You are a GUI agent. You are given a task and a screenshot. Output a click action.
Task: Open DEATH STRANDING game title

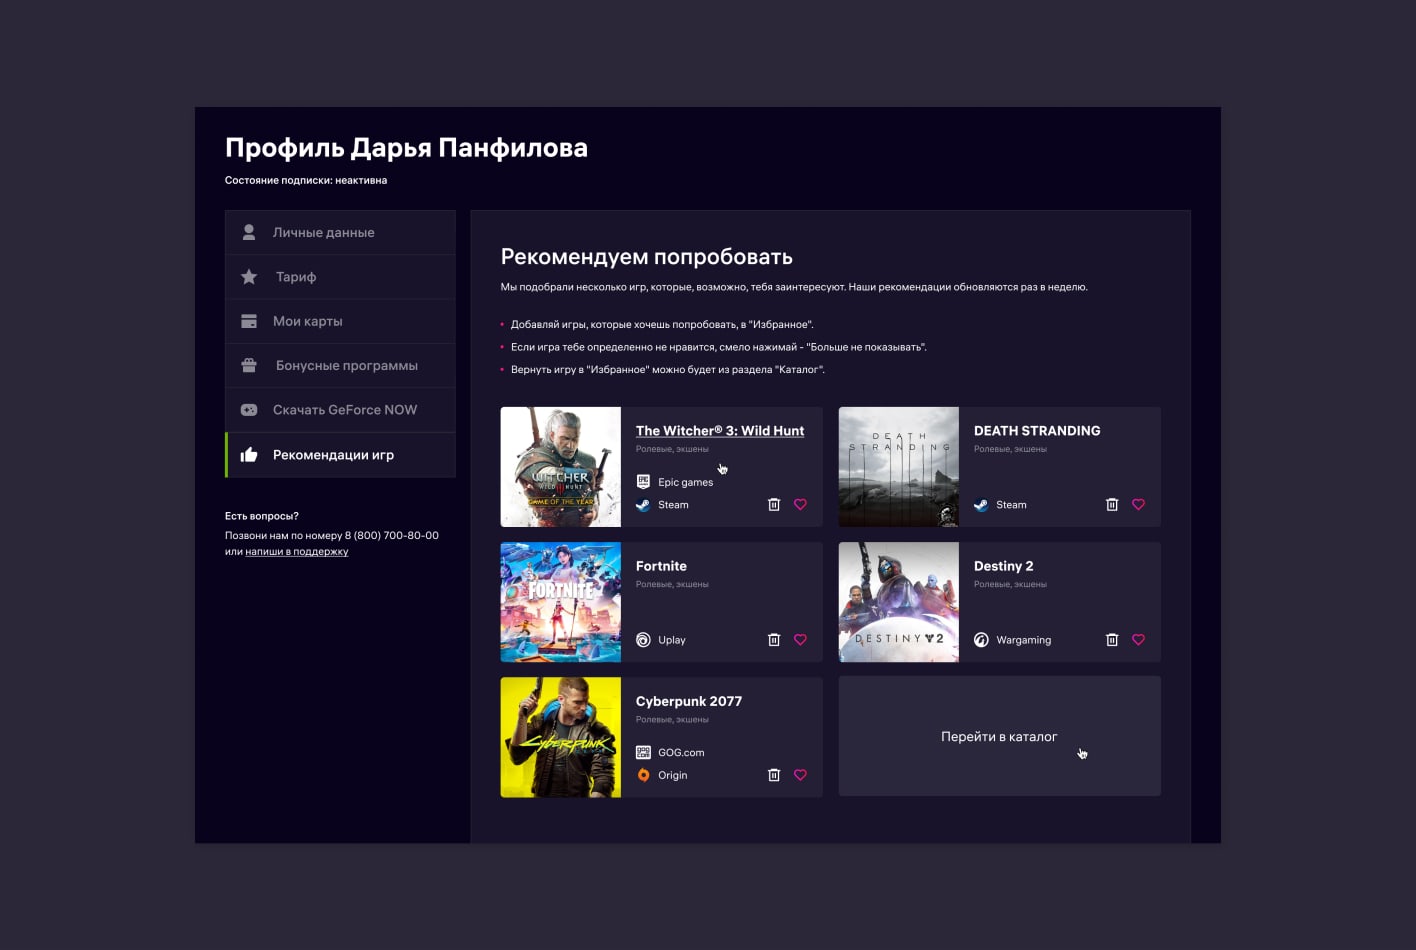tap(1037, 431)
